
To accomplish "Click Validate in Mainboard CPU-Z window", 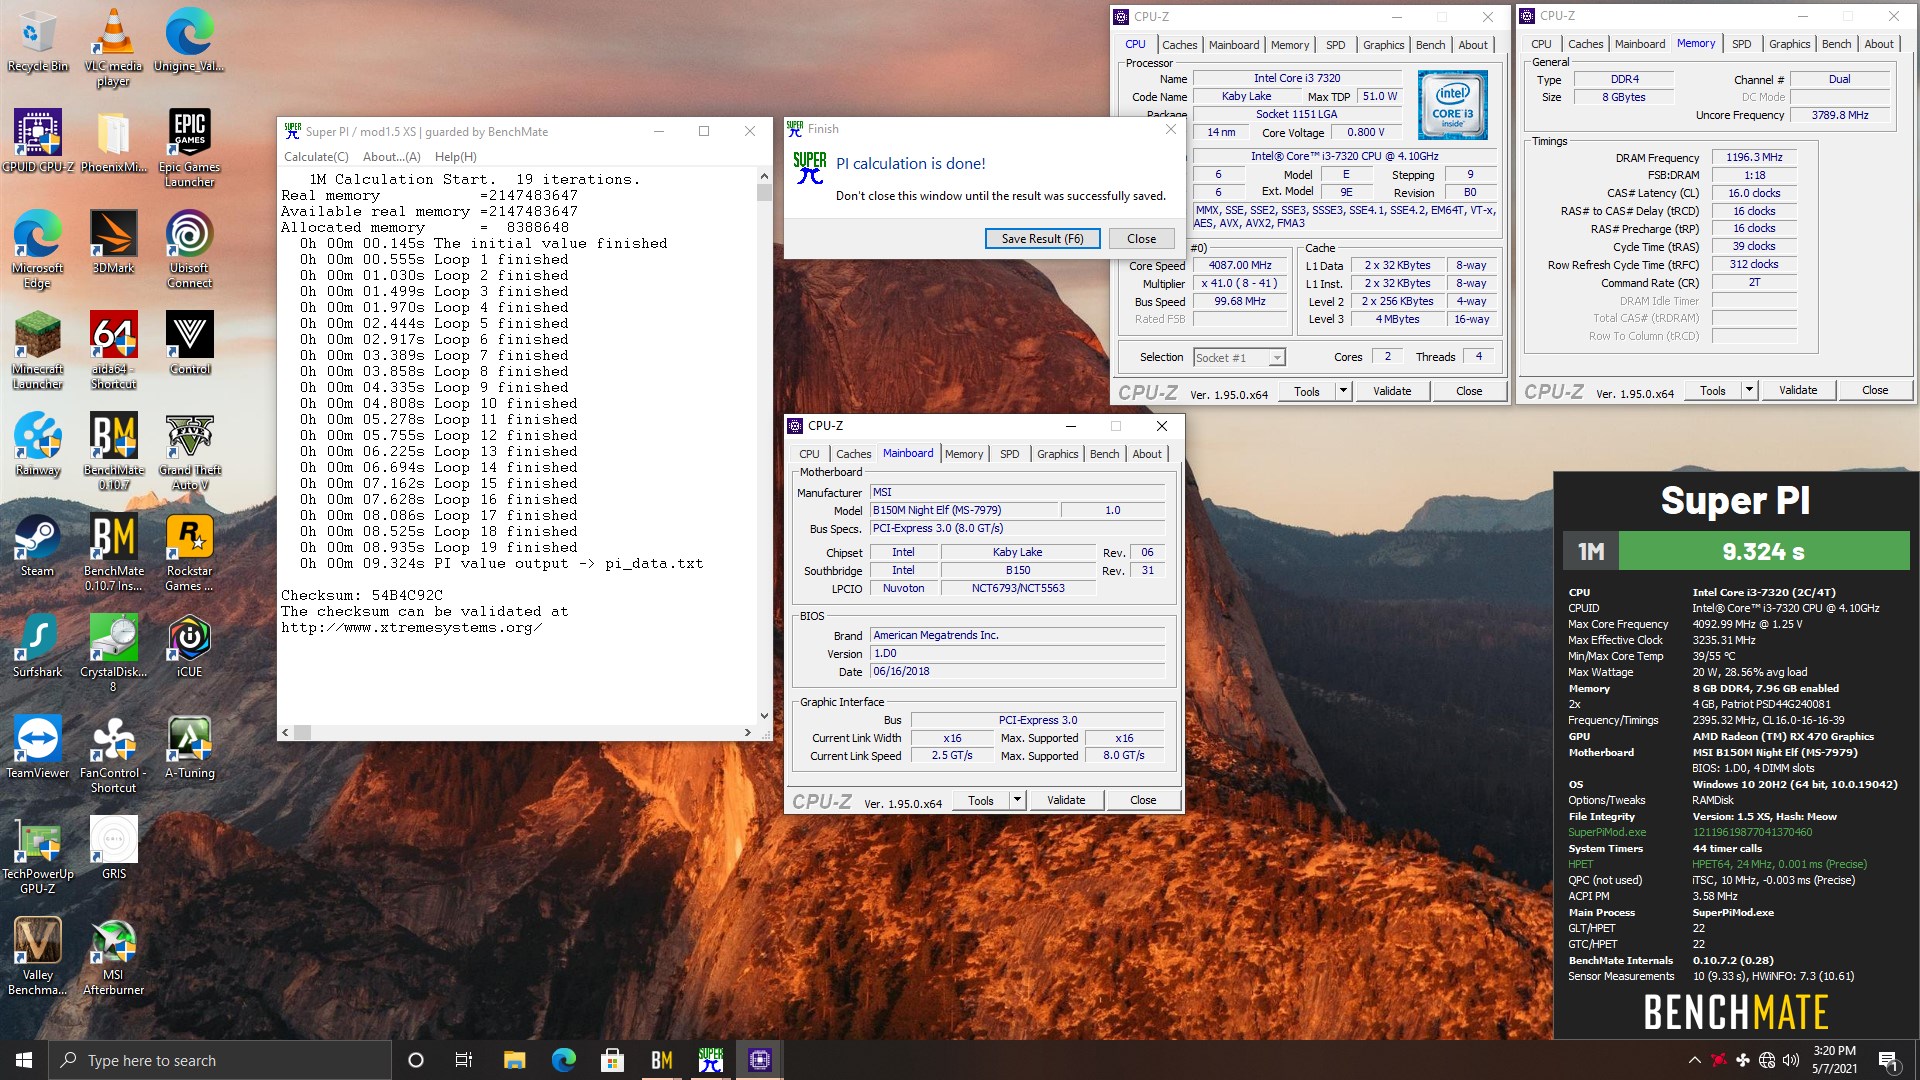I will [1065, 800].
